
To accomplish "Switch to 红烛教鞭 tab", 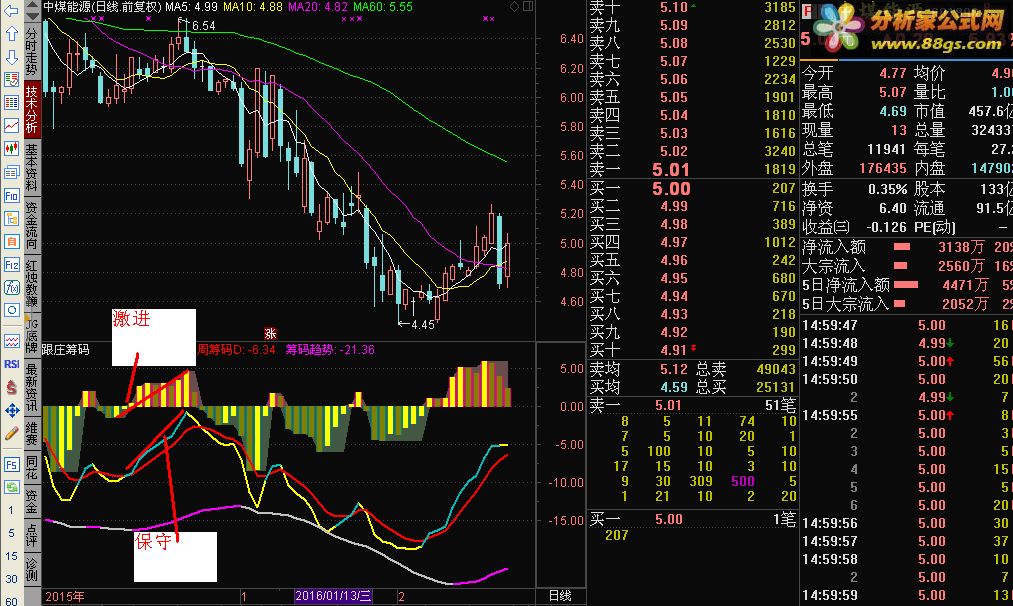I will pyautogui.click(x=32, y=282).
